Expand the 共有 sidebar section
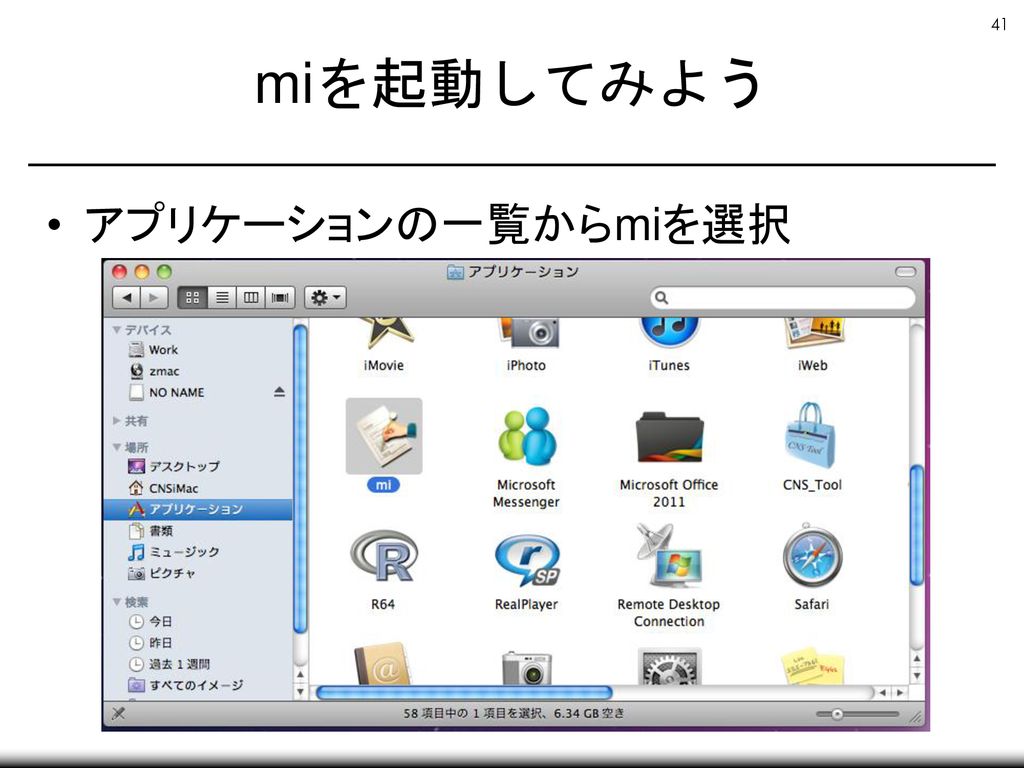The height and width of the screenshot is (768, 1024). [117, 421]
